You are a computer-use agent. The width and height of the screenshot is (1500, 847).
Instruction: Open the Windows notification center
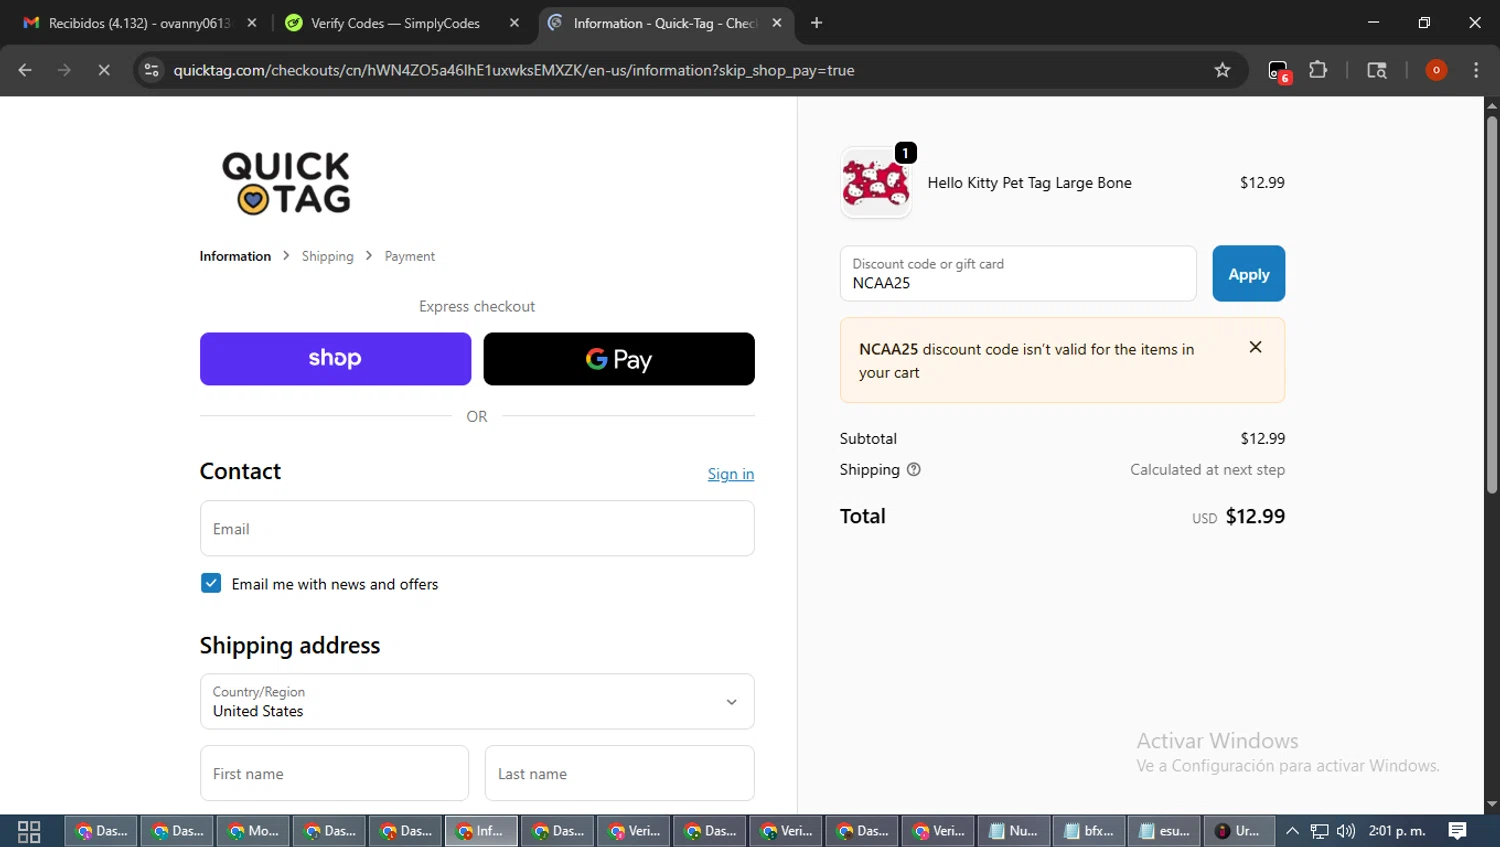(1457, 831)
